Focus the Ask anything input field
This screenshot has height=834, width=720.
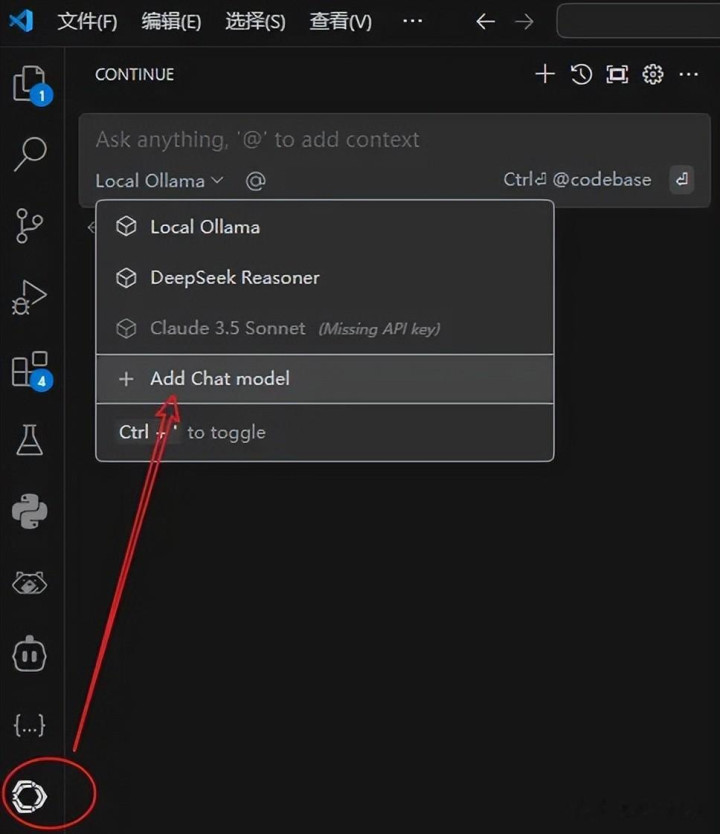coord(395,139)
